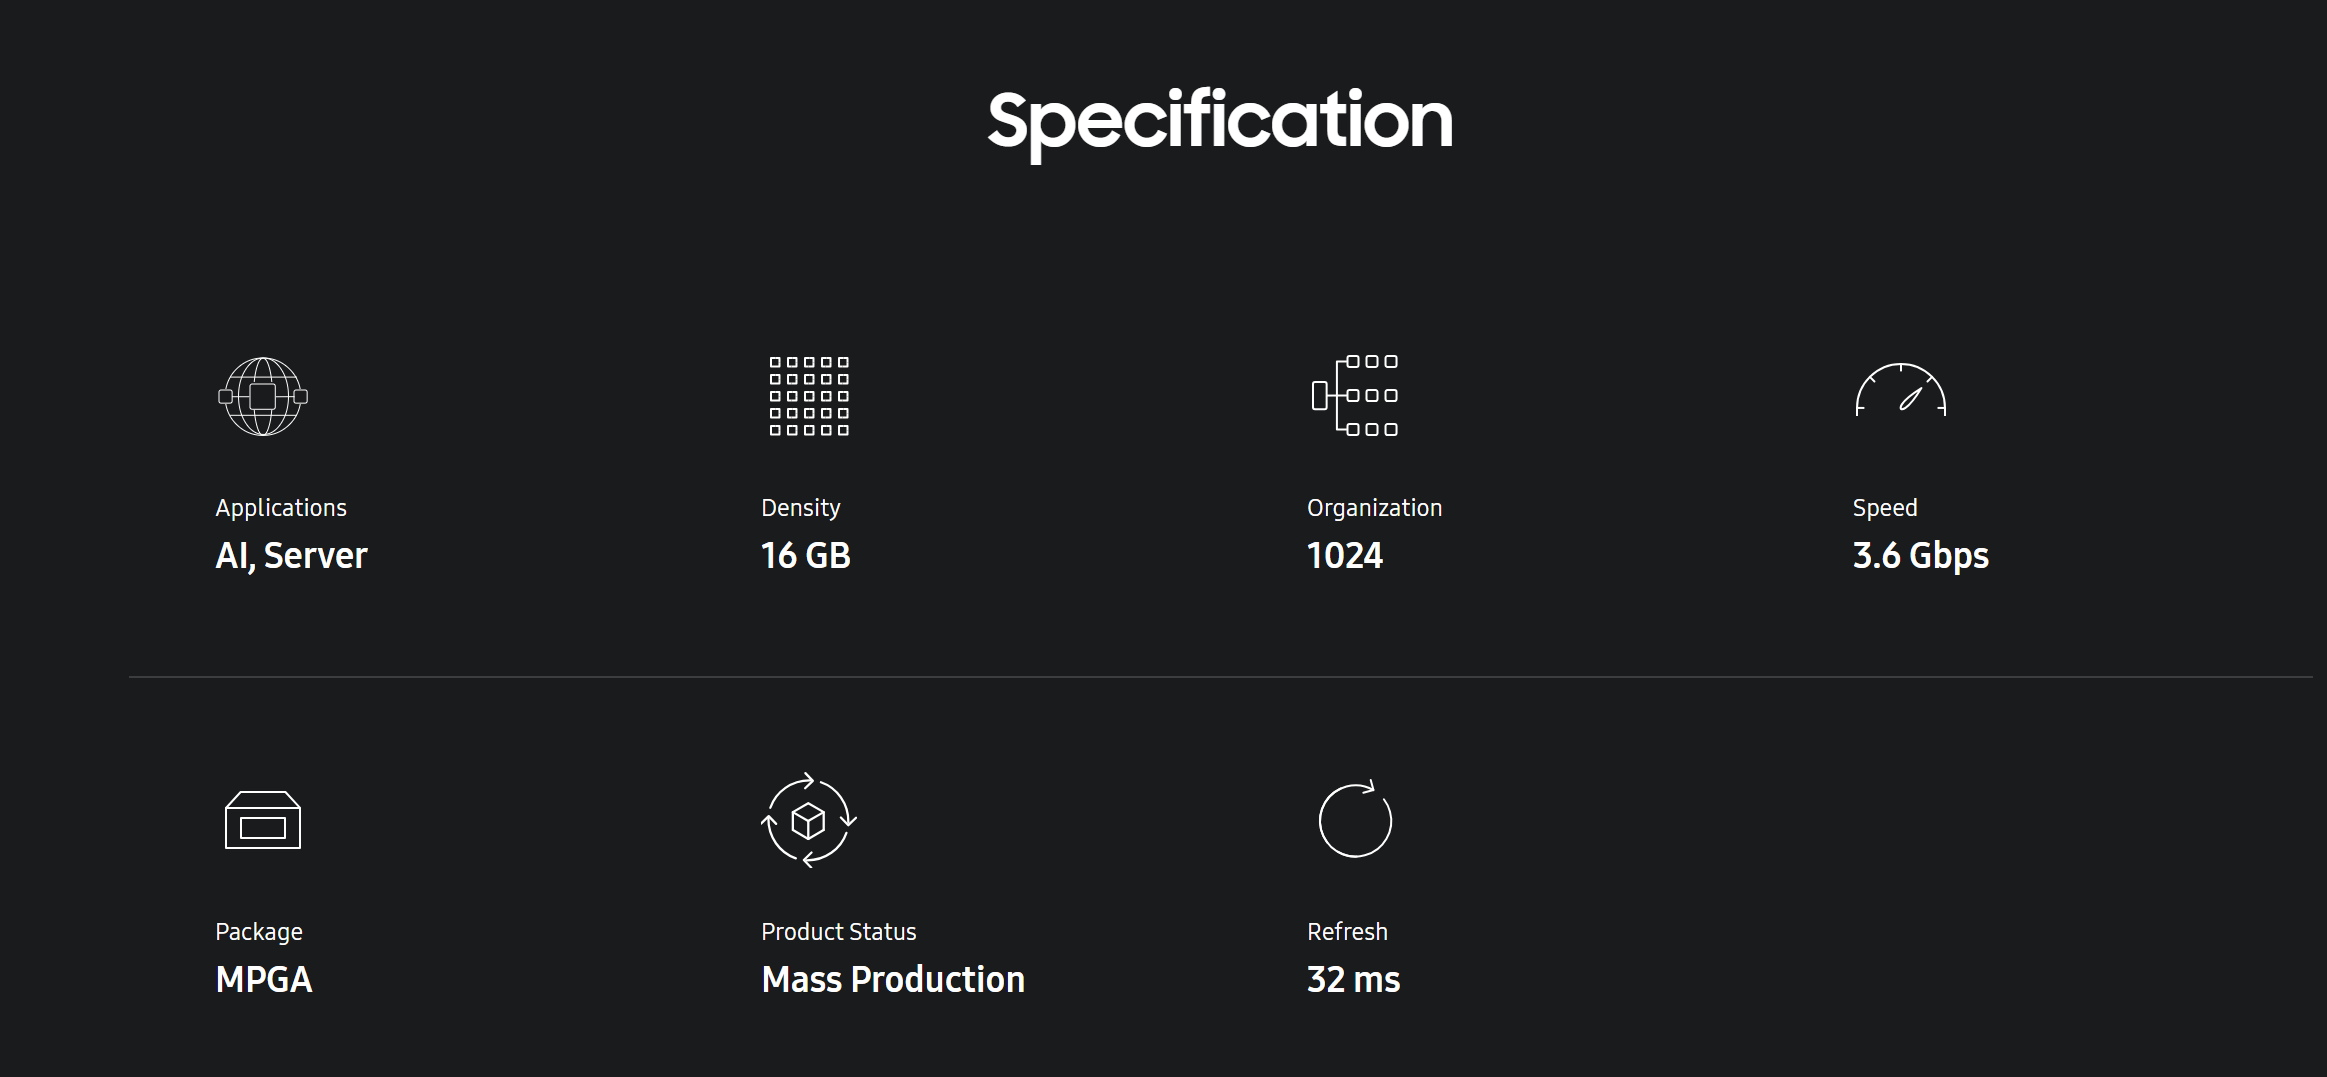Click the AI, Server value
This screenshot has height=1077, width=2327.
point(291,556)
